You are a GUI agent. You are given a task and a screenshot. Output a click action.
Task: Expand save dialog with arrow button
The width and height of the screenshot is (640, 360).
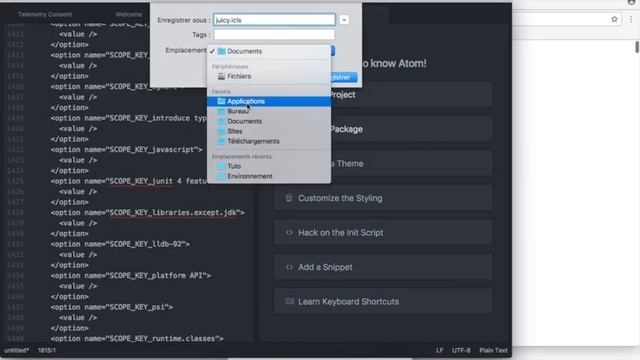click(x=344, y=20)
